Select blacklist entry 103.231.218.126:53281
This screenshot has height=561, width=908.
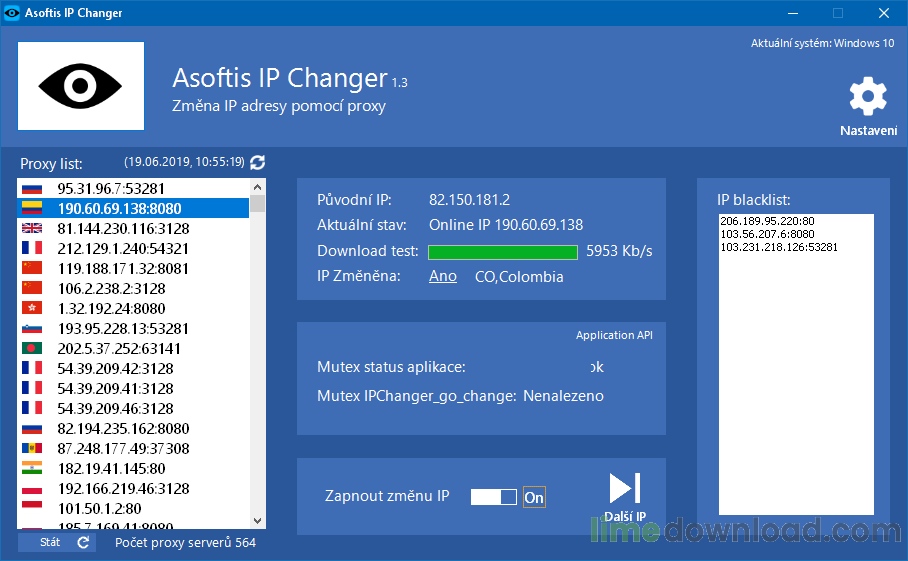pos(779,247)
